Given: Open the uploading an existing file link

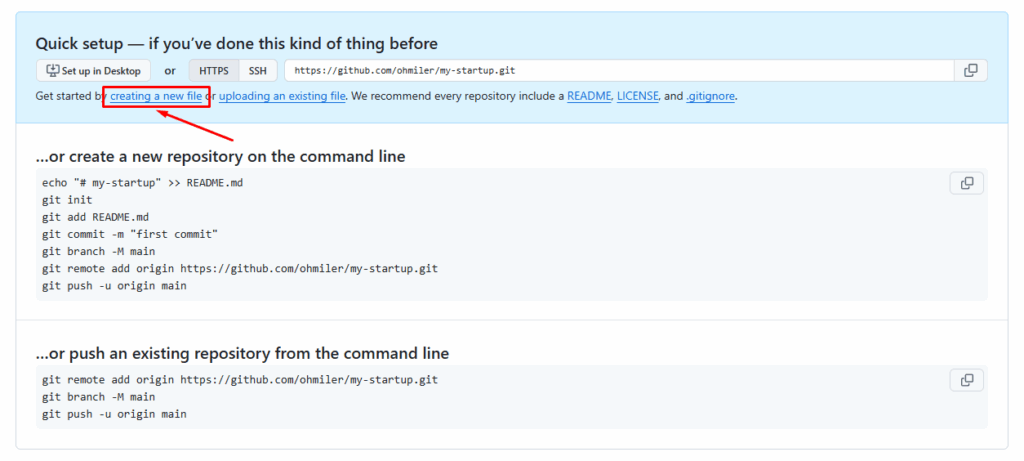Looking at the screenshot, I should pos(282,96).
